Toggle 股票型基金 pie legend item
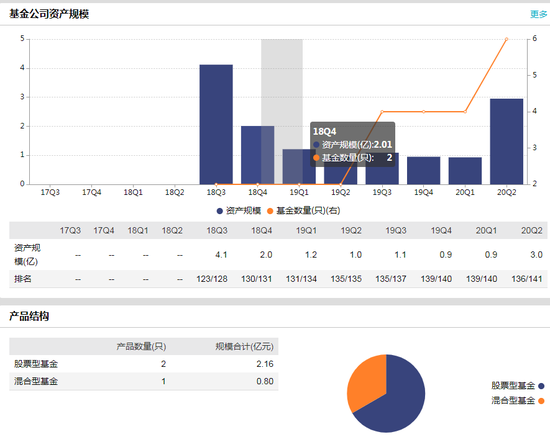This screenshot has width=550, height=437. coord(518,386)
